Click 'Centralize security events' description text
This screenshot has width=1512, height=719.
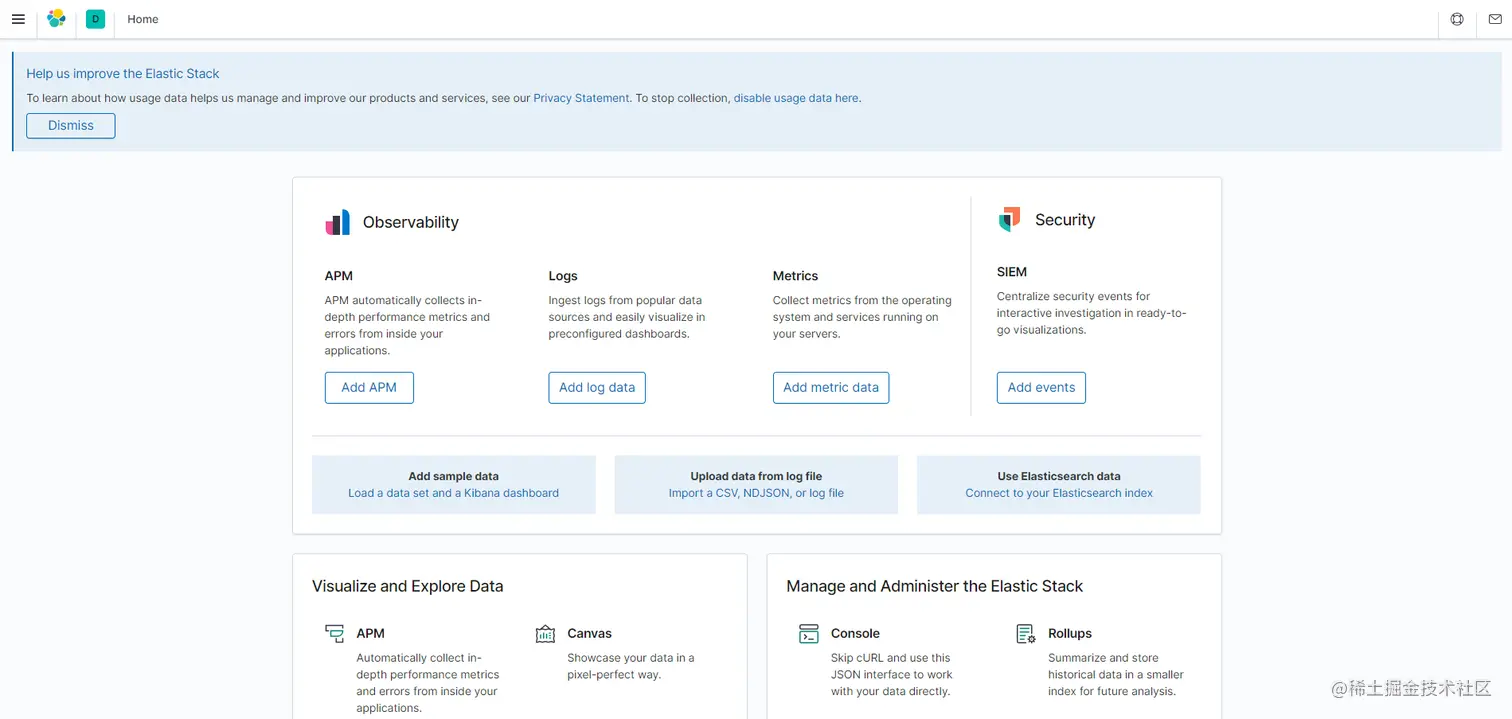(x=1092, y=313)
